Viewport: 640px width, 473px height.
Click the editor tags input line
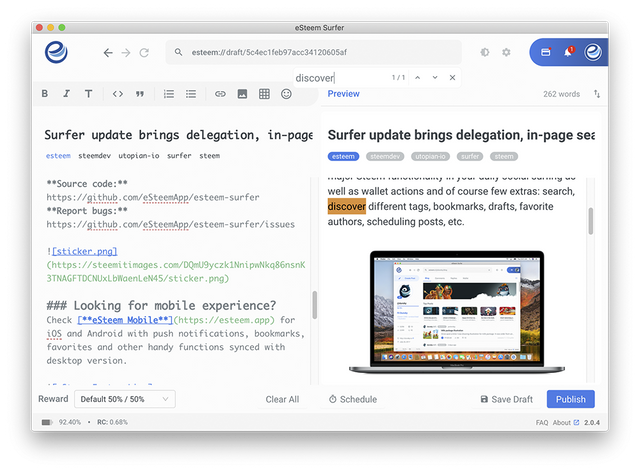(x=179, y=155)
